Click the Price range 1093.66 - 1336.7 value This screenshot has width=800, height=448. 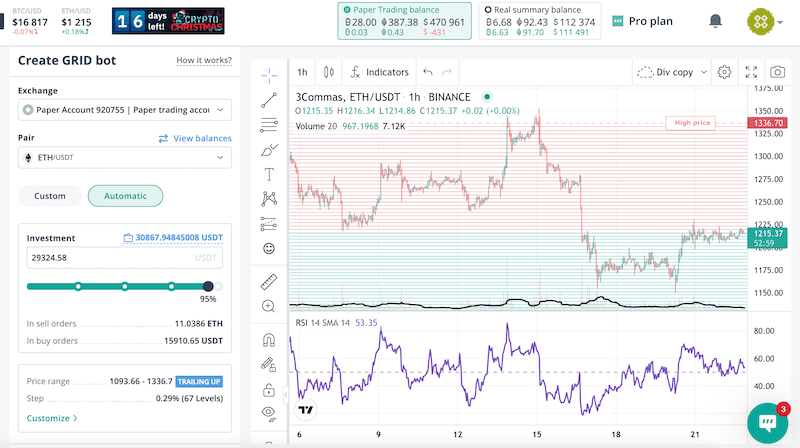[141, 381]
